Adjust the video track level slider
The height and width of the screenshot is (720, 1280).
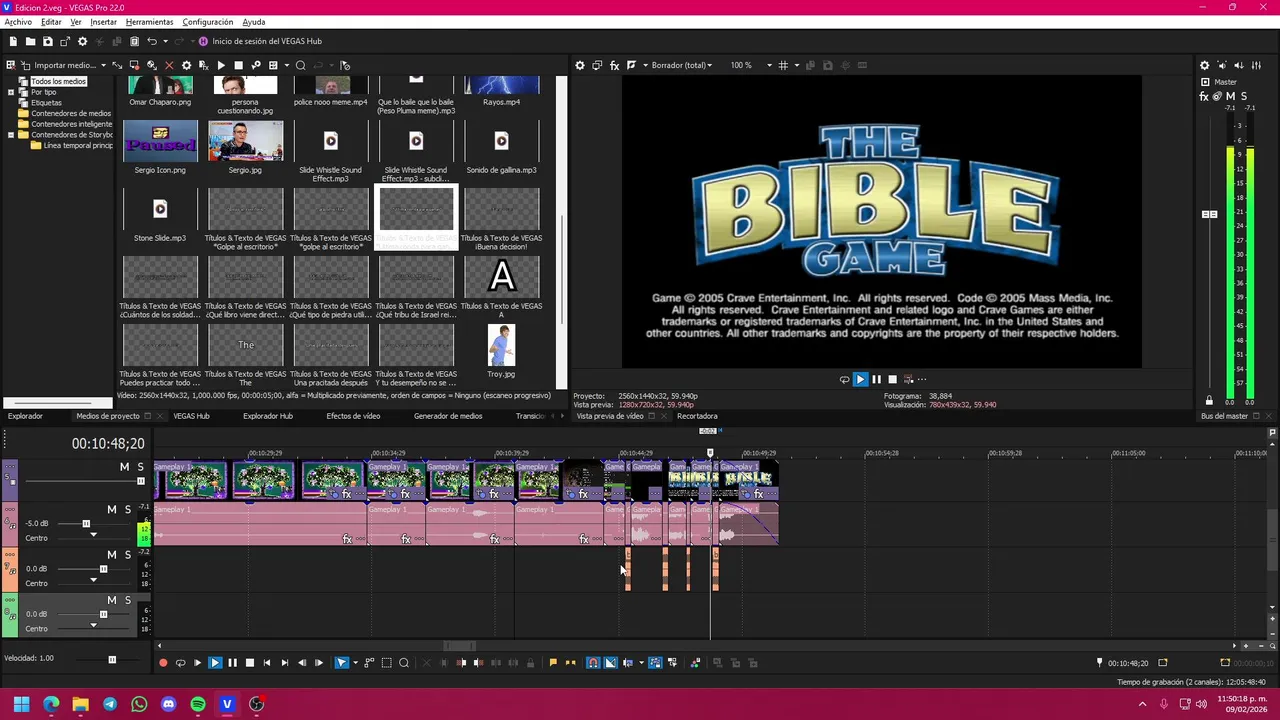pos(141,481)
